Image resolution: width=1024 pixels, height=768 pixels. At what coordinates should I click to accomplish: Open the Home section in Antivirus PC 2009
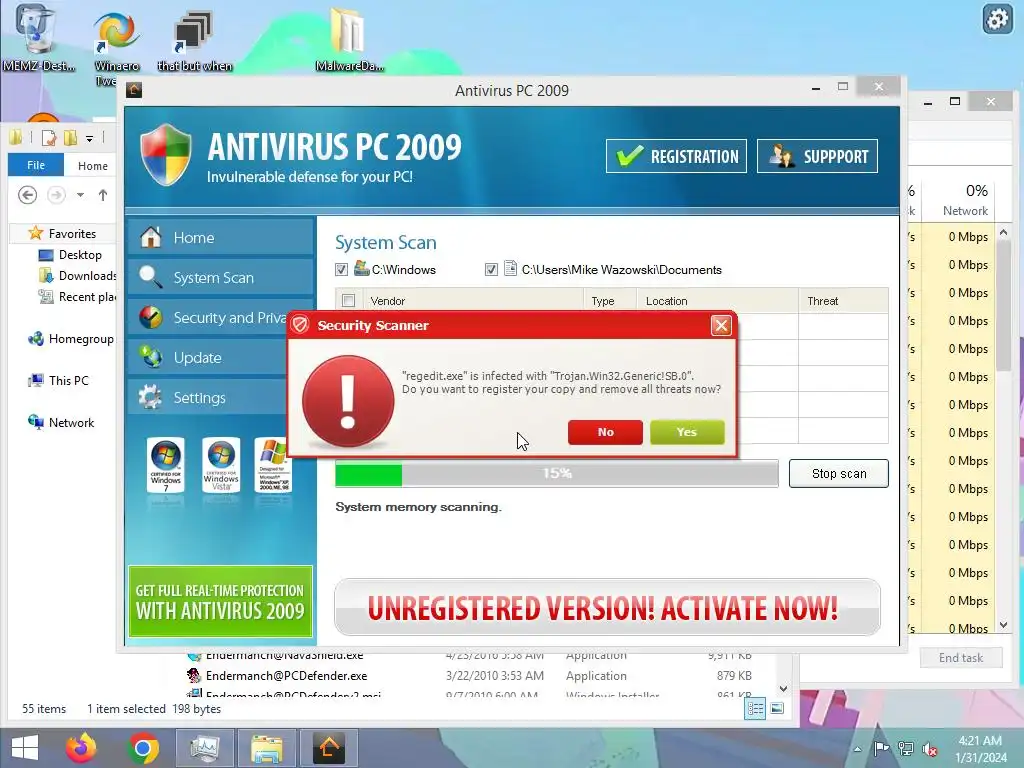(x=220, y=238)
